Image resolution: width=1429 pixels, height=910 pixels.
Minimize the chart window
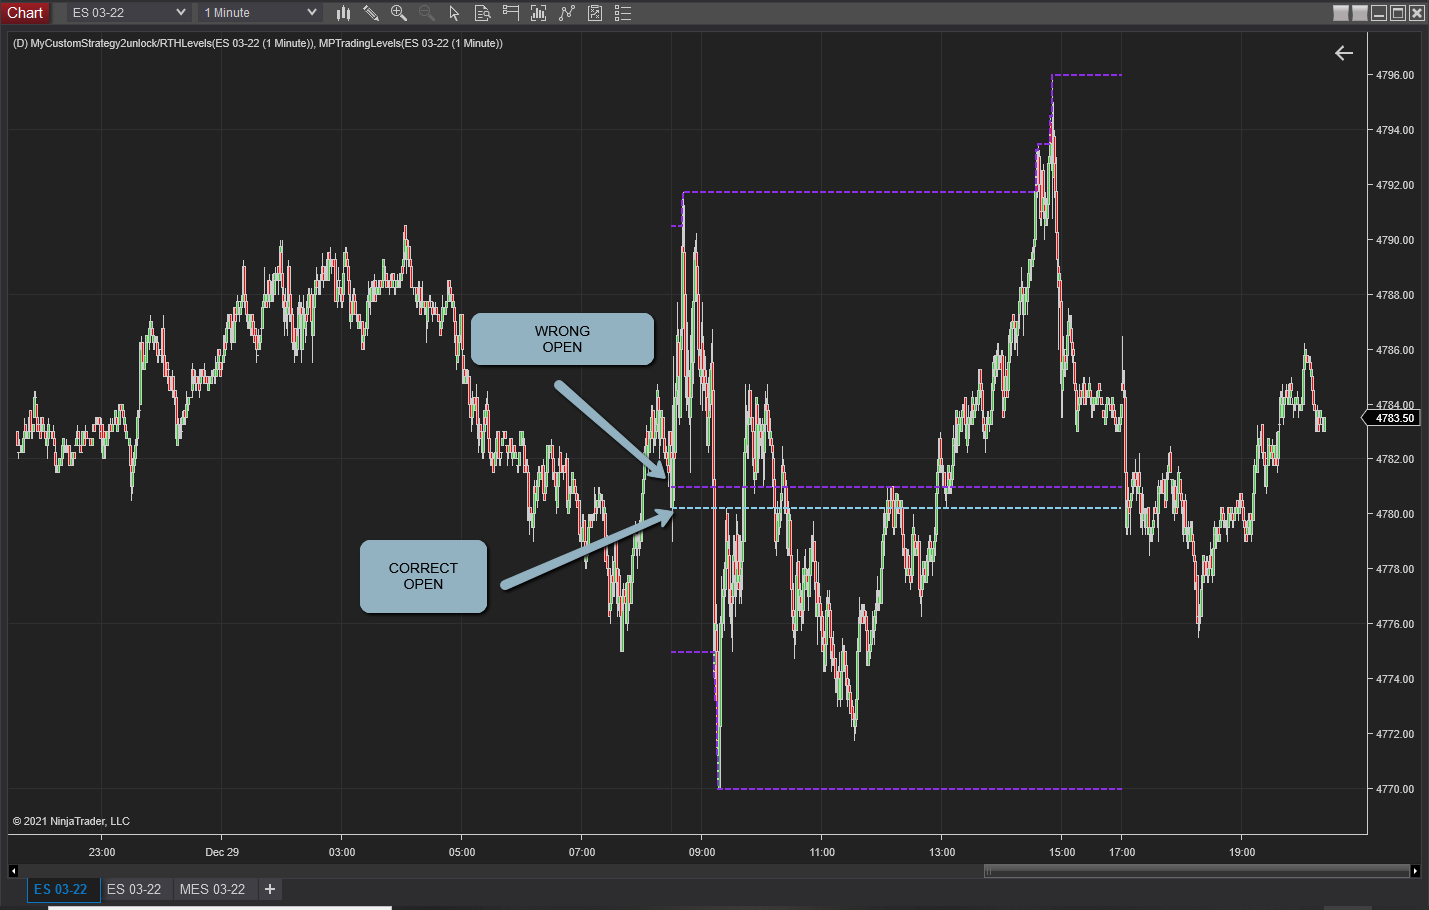coord(1379,13)
